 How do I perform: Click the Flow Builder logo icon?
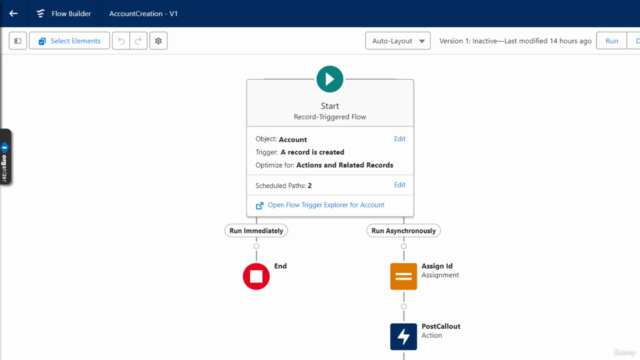tap(40, 13)
